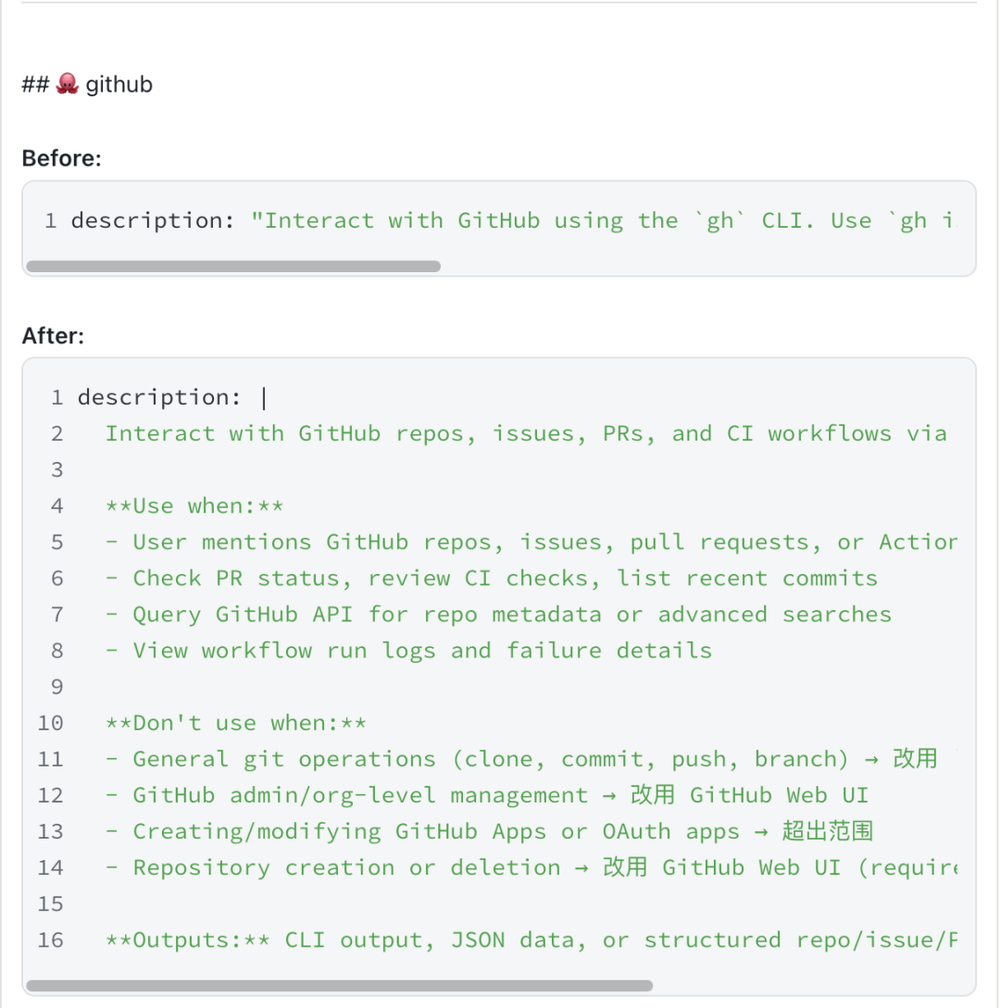
Task: Click the "Check PR status" line
Action: 491,578
